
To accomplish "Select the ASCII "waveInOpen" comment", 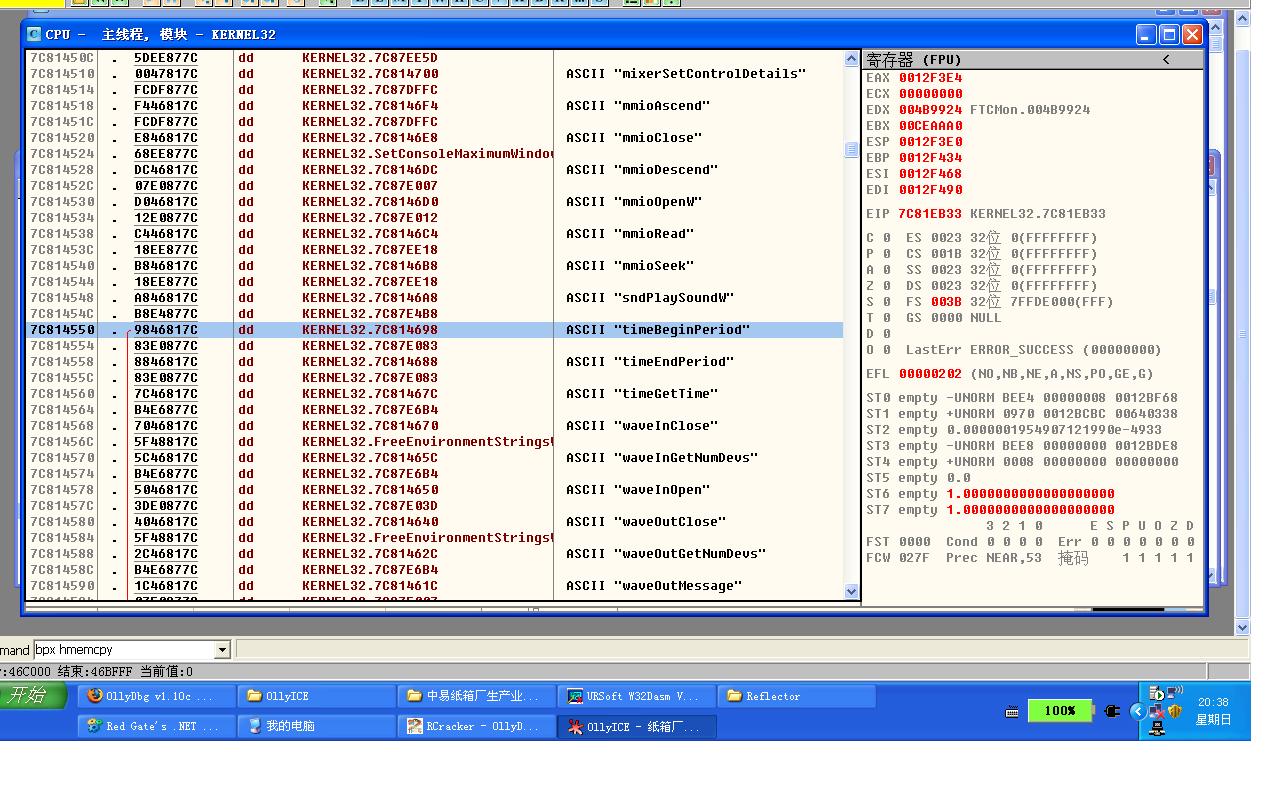I will [x=637, y=490].
